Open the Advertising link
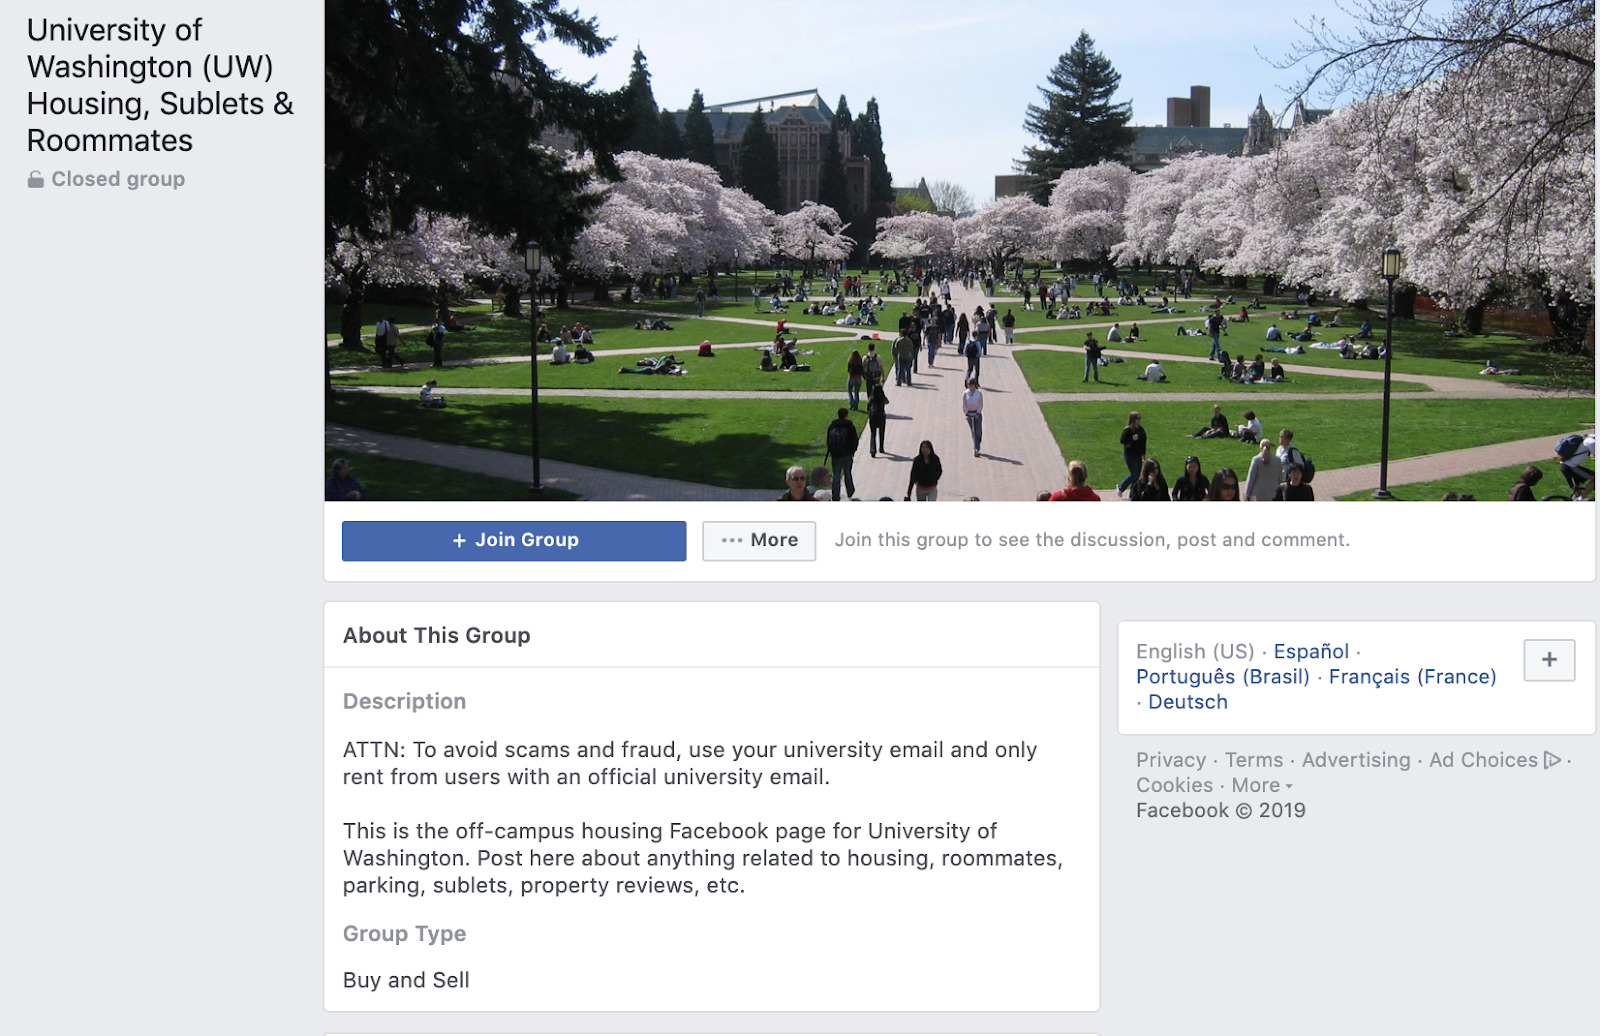This screenshot has width=1600, height=1036. click(1356, 760)
